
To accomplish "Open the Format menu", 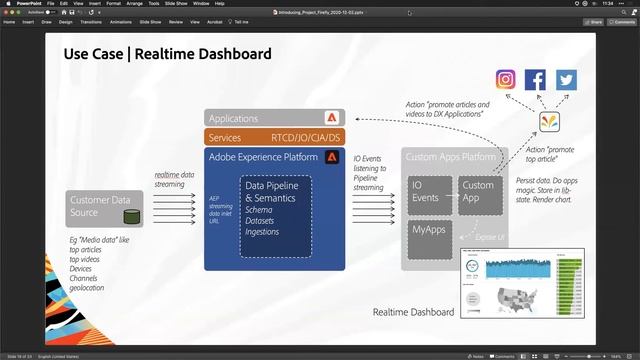I will [x=113, y=3].
